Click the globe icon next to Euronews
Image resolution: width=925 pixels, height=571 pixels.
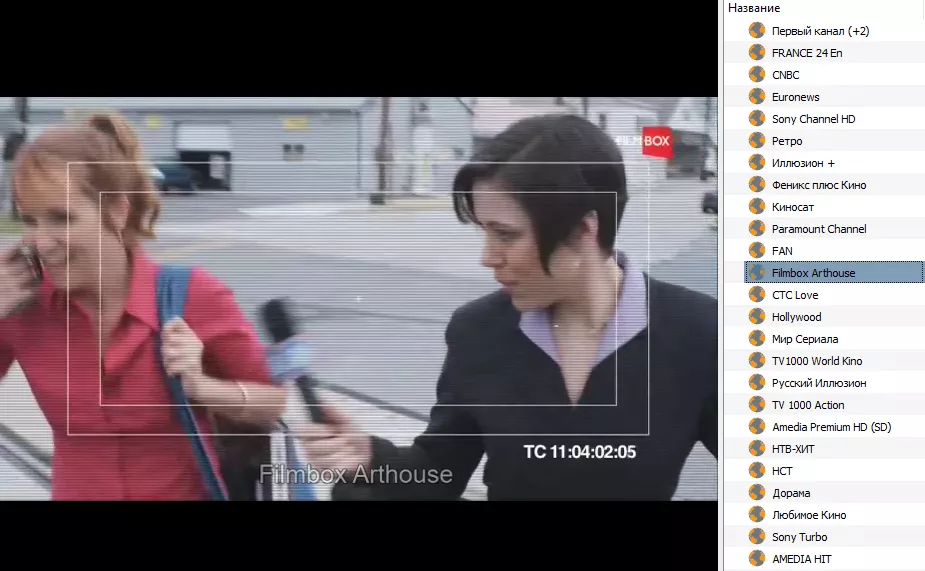(x=757, y=96)
